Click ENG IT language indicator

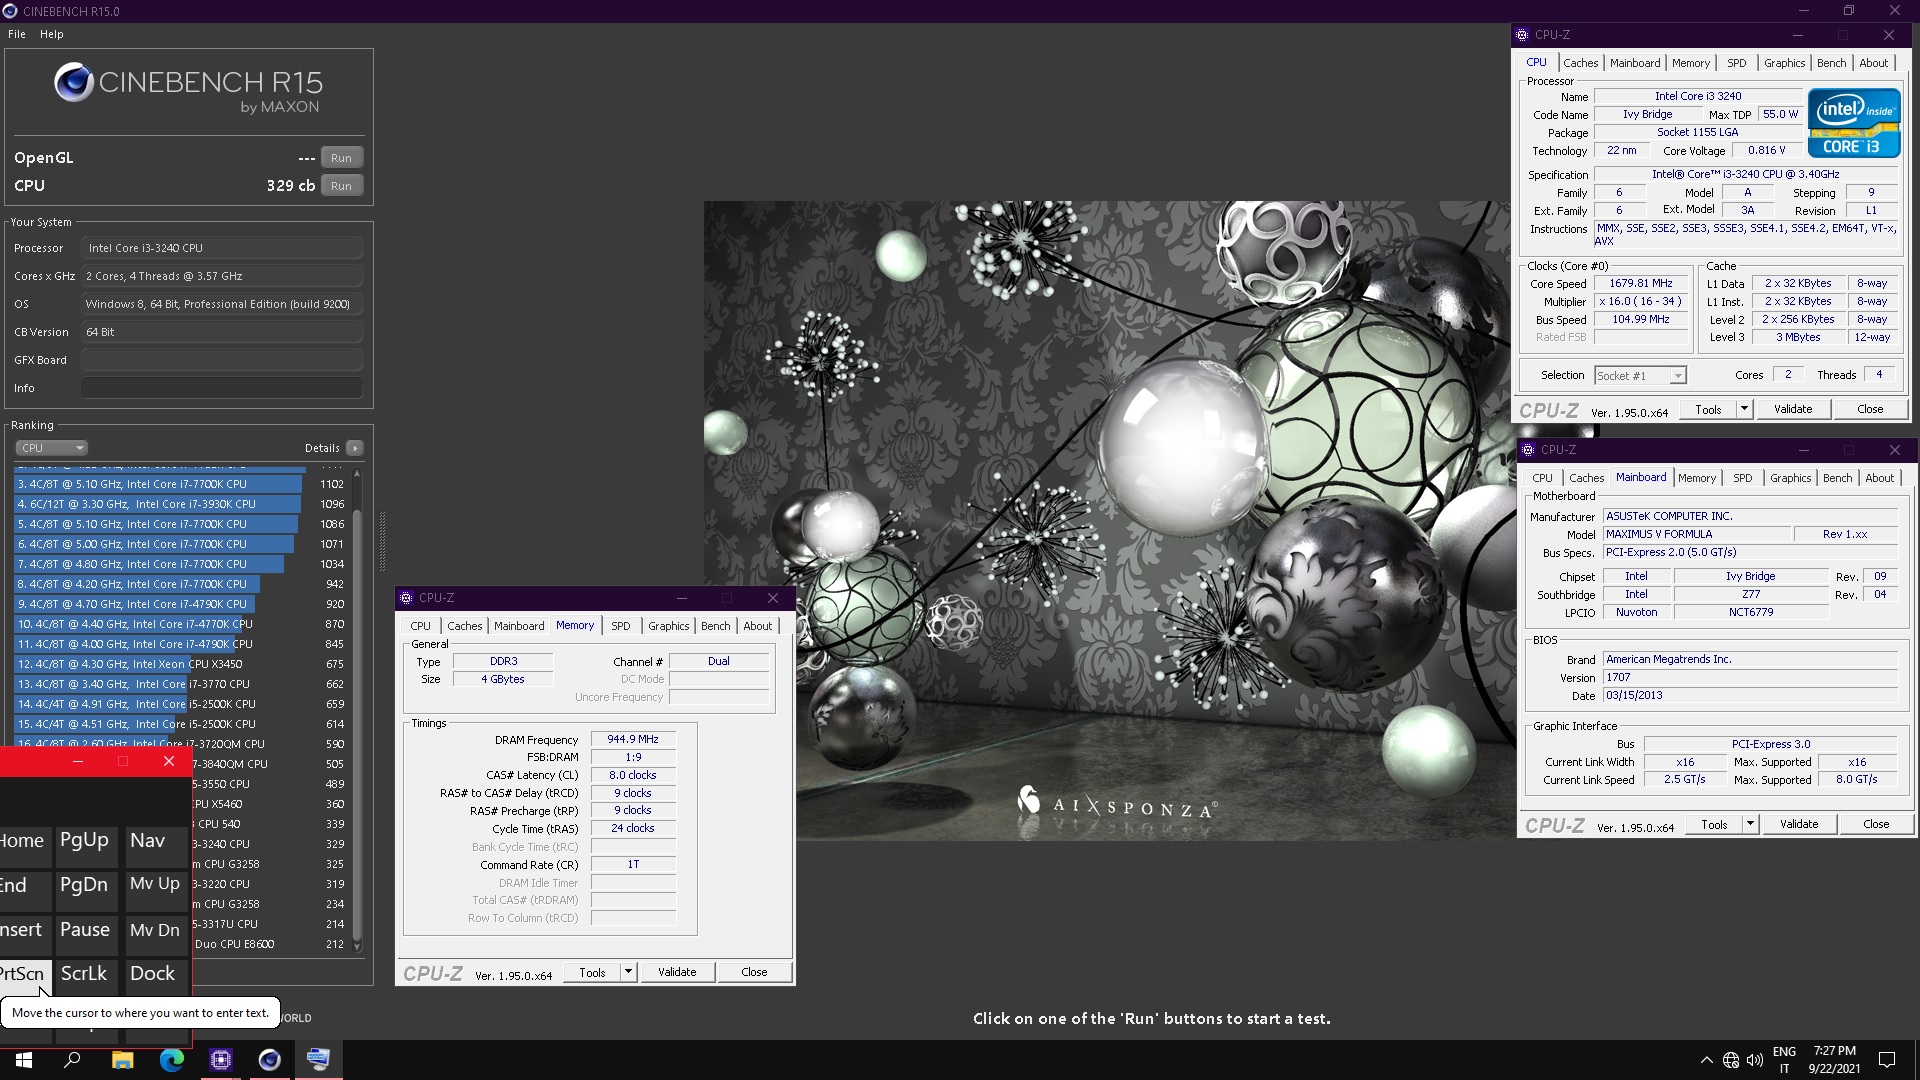point(1784,1060)
